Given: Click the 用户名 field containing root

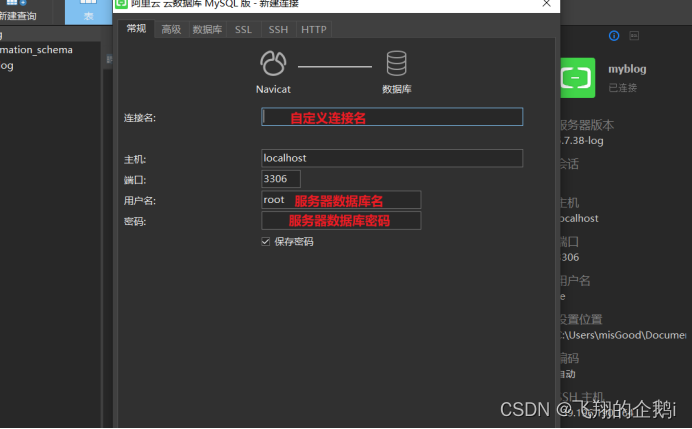Looking at the screenshot, I should [341, 200].
